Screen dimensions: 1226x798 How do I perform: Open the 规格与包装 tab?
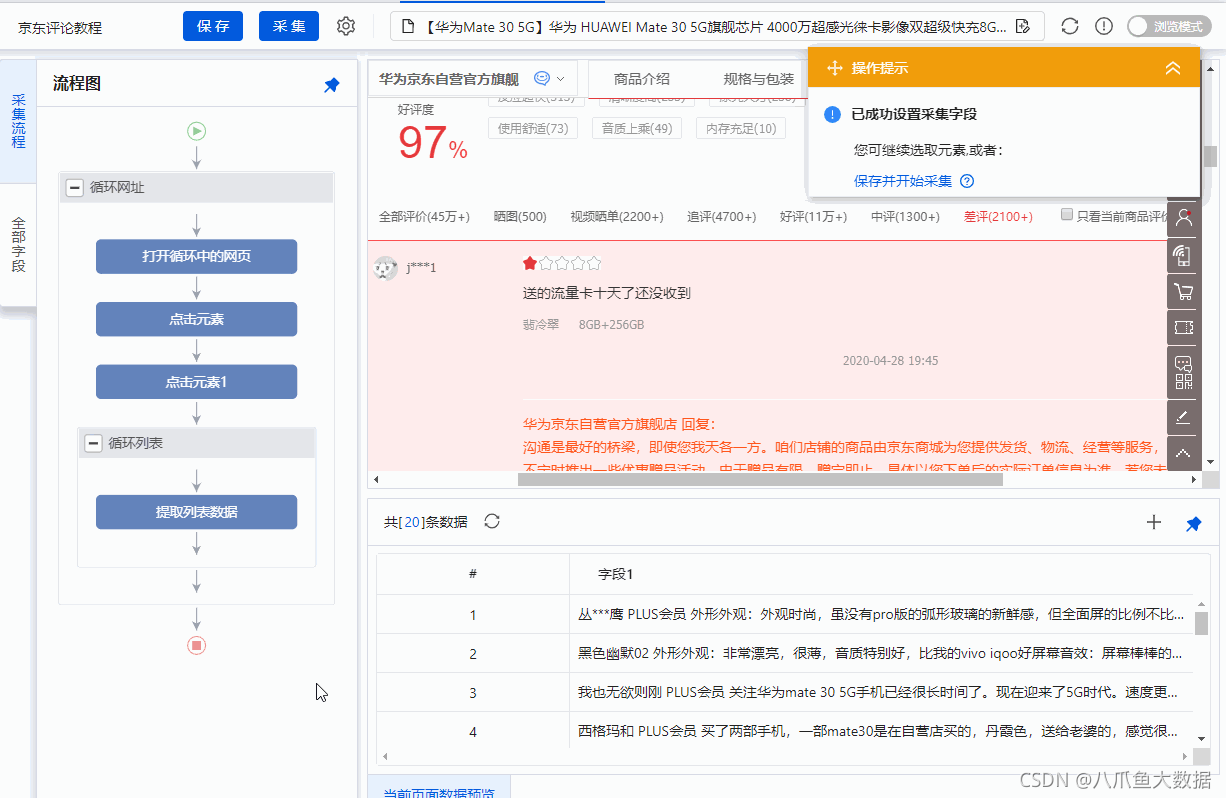[x=759, y=79]
